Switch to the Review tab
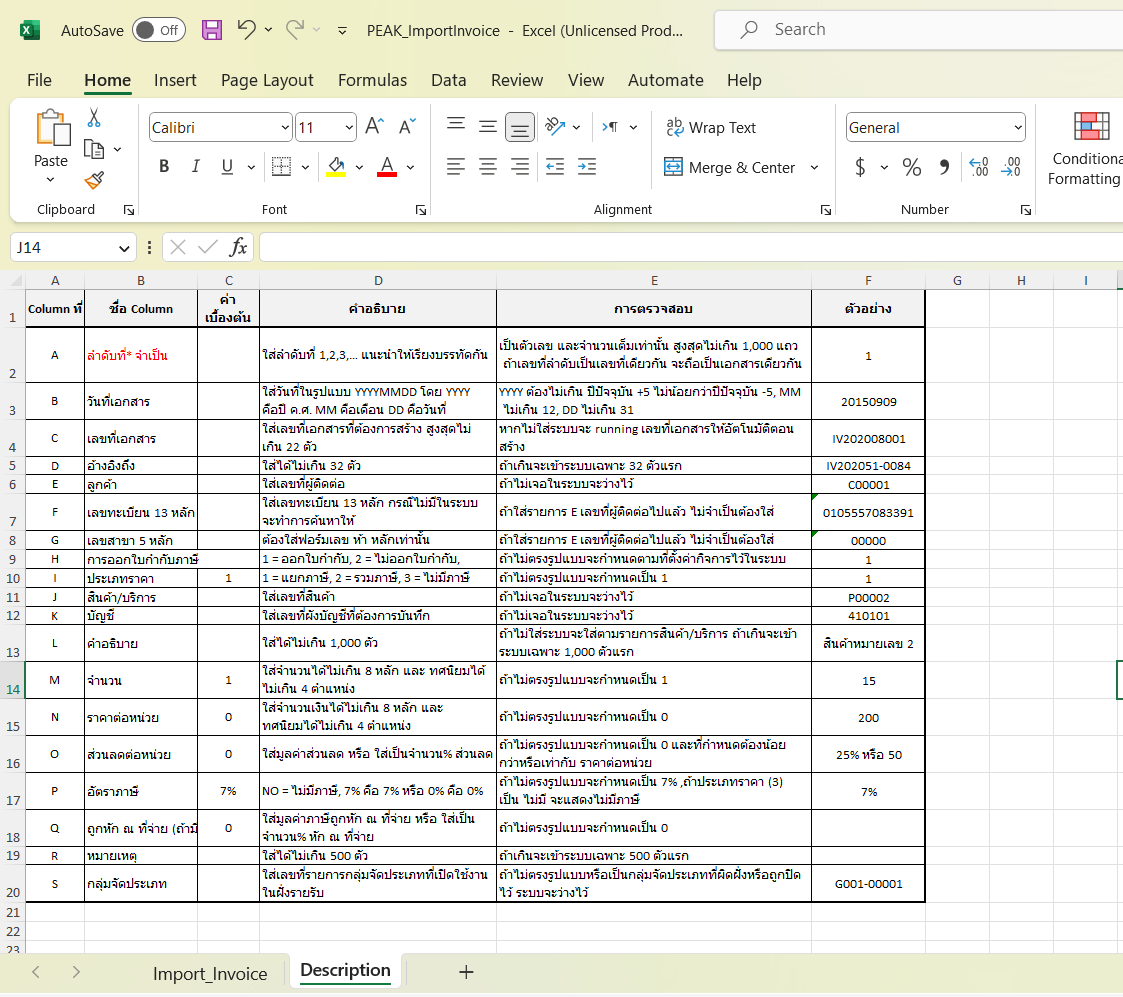This screenshot has height=997, width=1123. (517, 80)
